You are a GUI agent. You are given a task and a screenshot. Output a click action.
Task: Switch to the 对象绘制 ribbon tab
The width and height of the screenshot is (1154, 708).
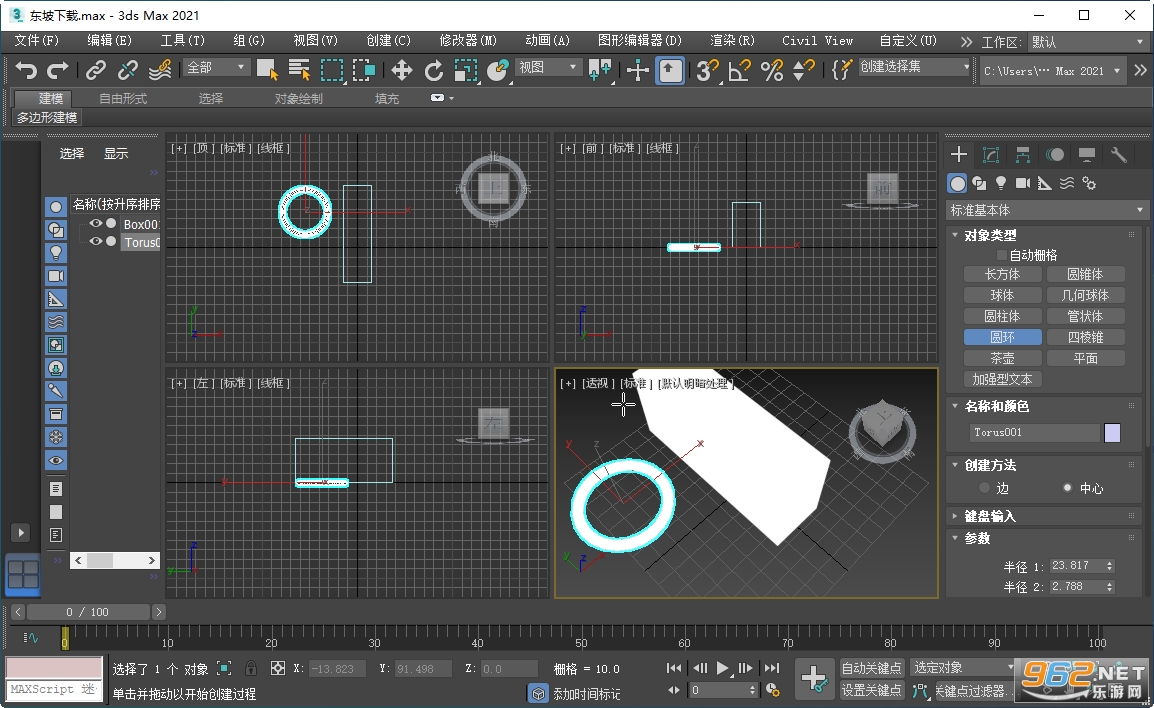coord(298,99)
